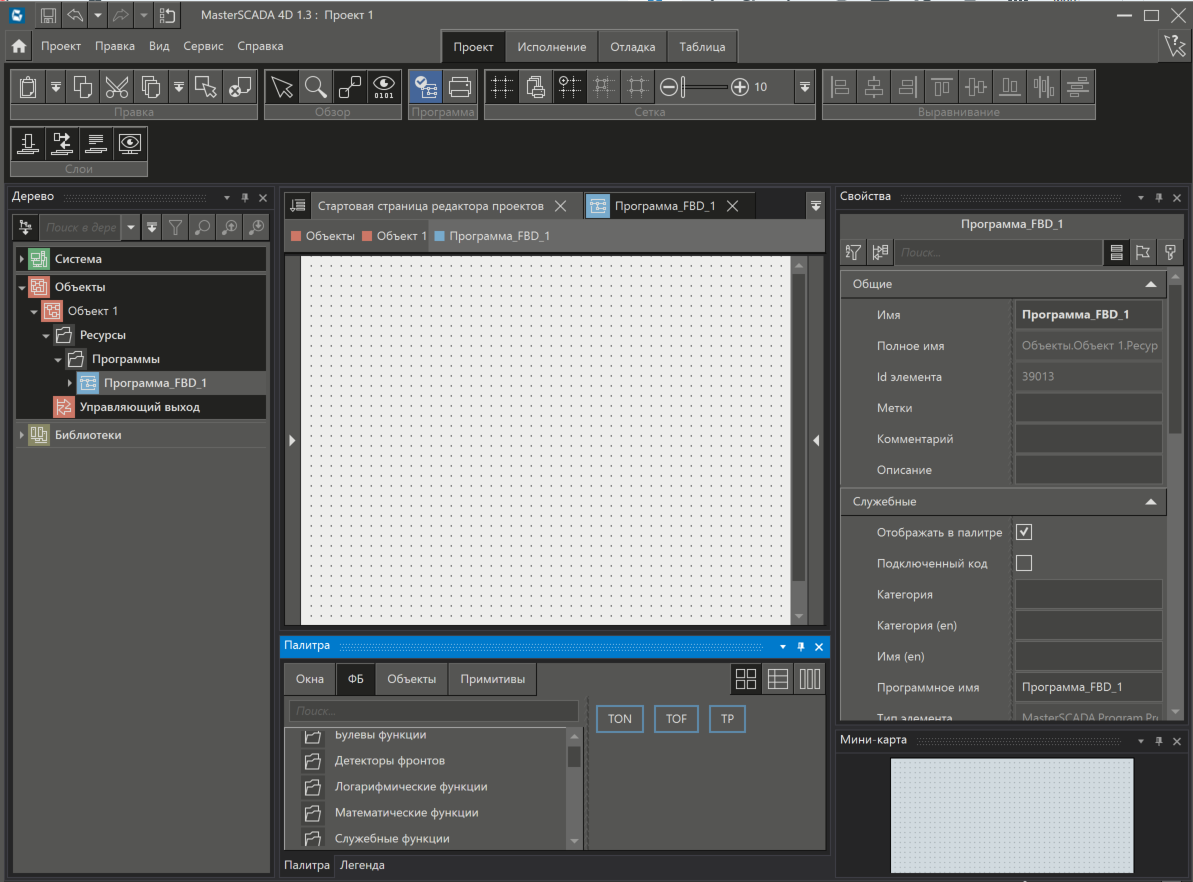Switch to the Отладка ribbon tab
Image resolution: width=1193 pixels, height=882 pixels.
632,47
